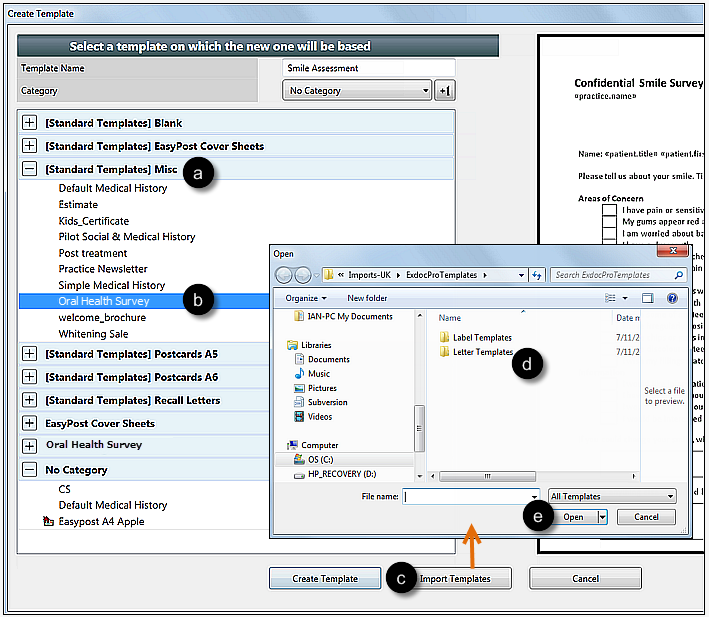Expand [Standard Templates] EasyPost Cover Sheets
This screenshot has width=709, height=617.
pos(29,146)
